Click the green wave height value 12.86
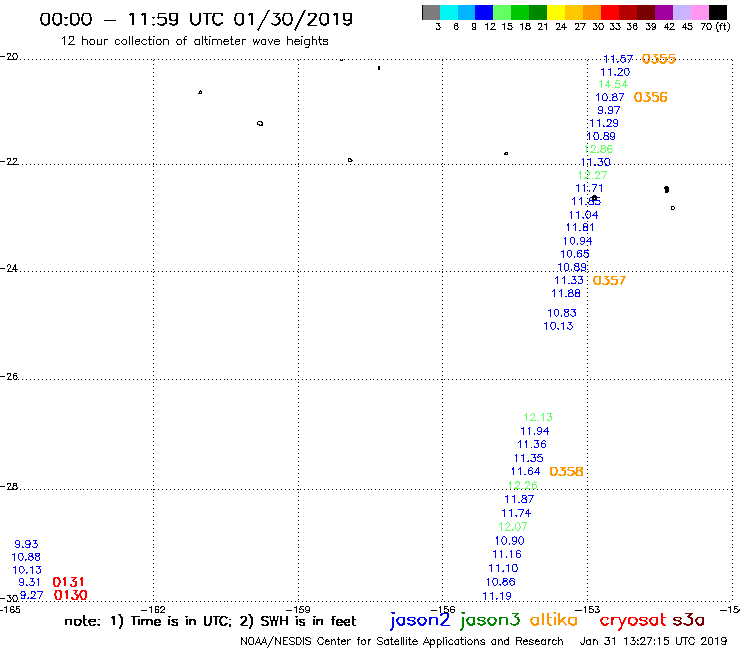Image resolution: width=740 pixels, height=650 pixels. 598,149
